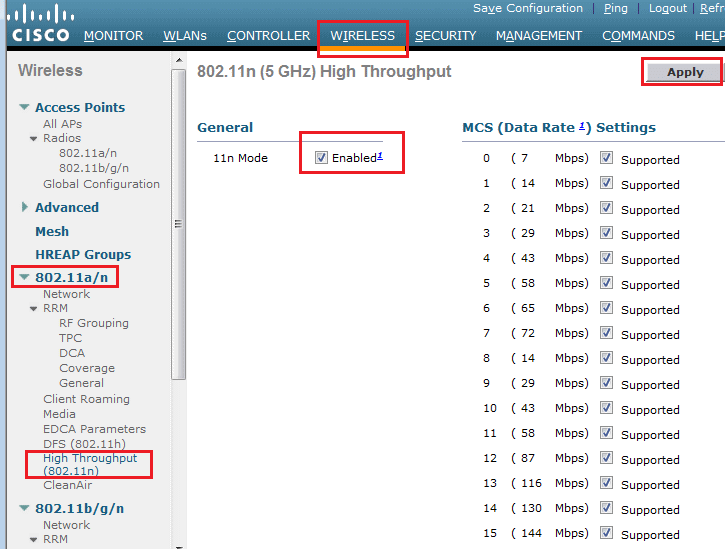The image size is (727, 549).
Task: Open footnote 1 next to Enabled
Action: tap(380, 156)
